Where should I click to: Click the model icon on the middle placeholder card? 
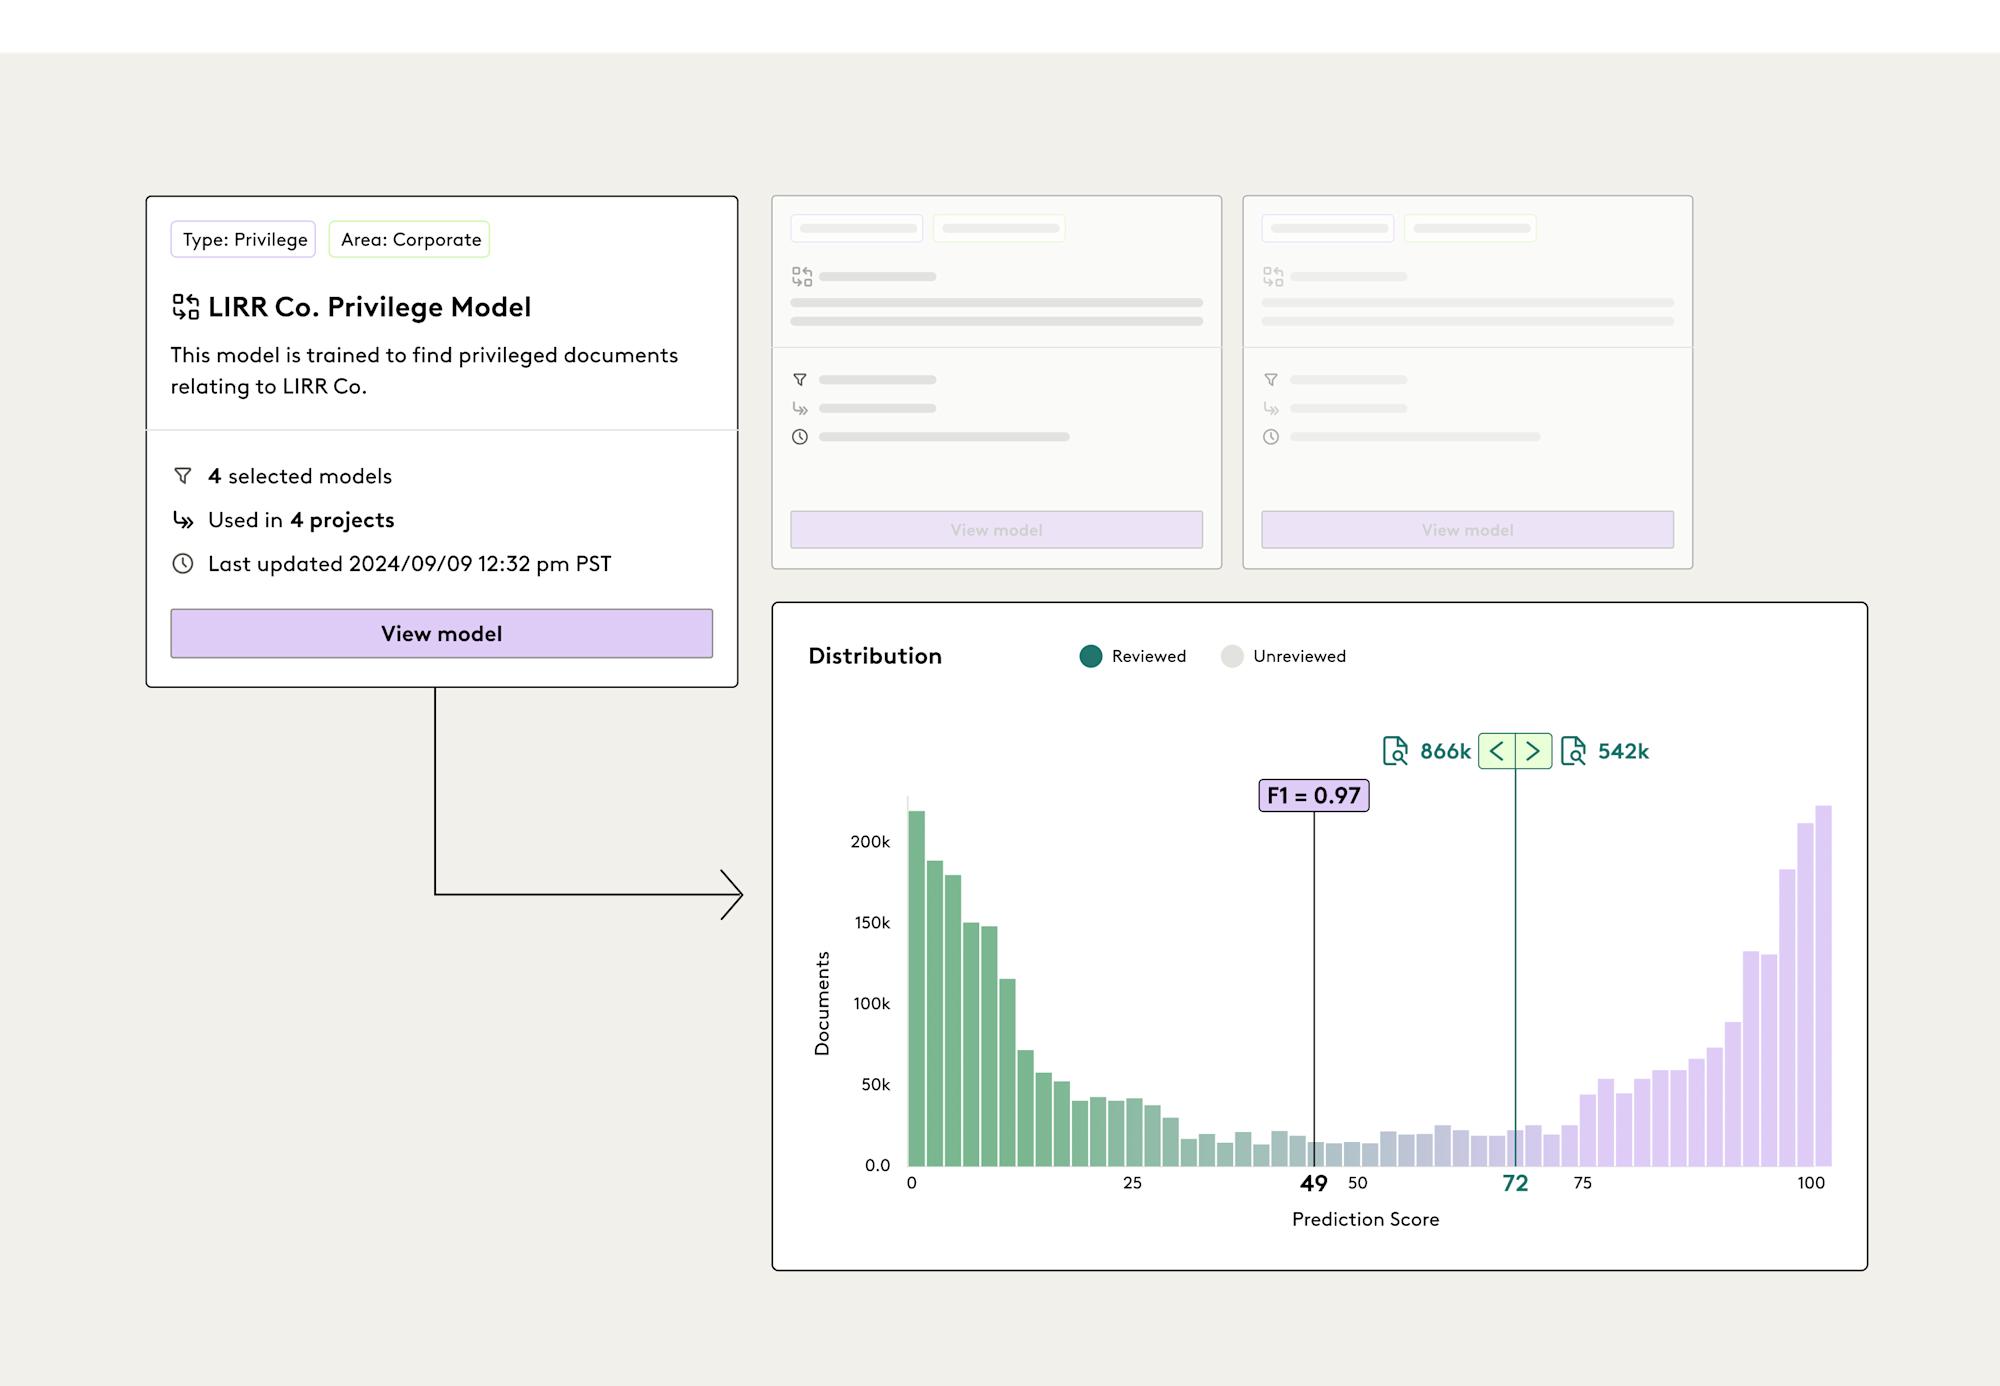click(x=802, y=276)
